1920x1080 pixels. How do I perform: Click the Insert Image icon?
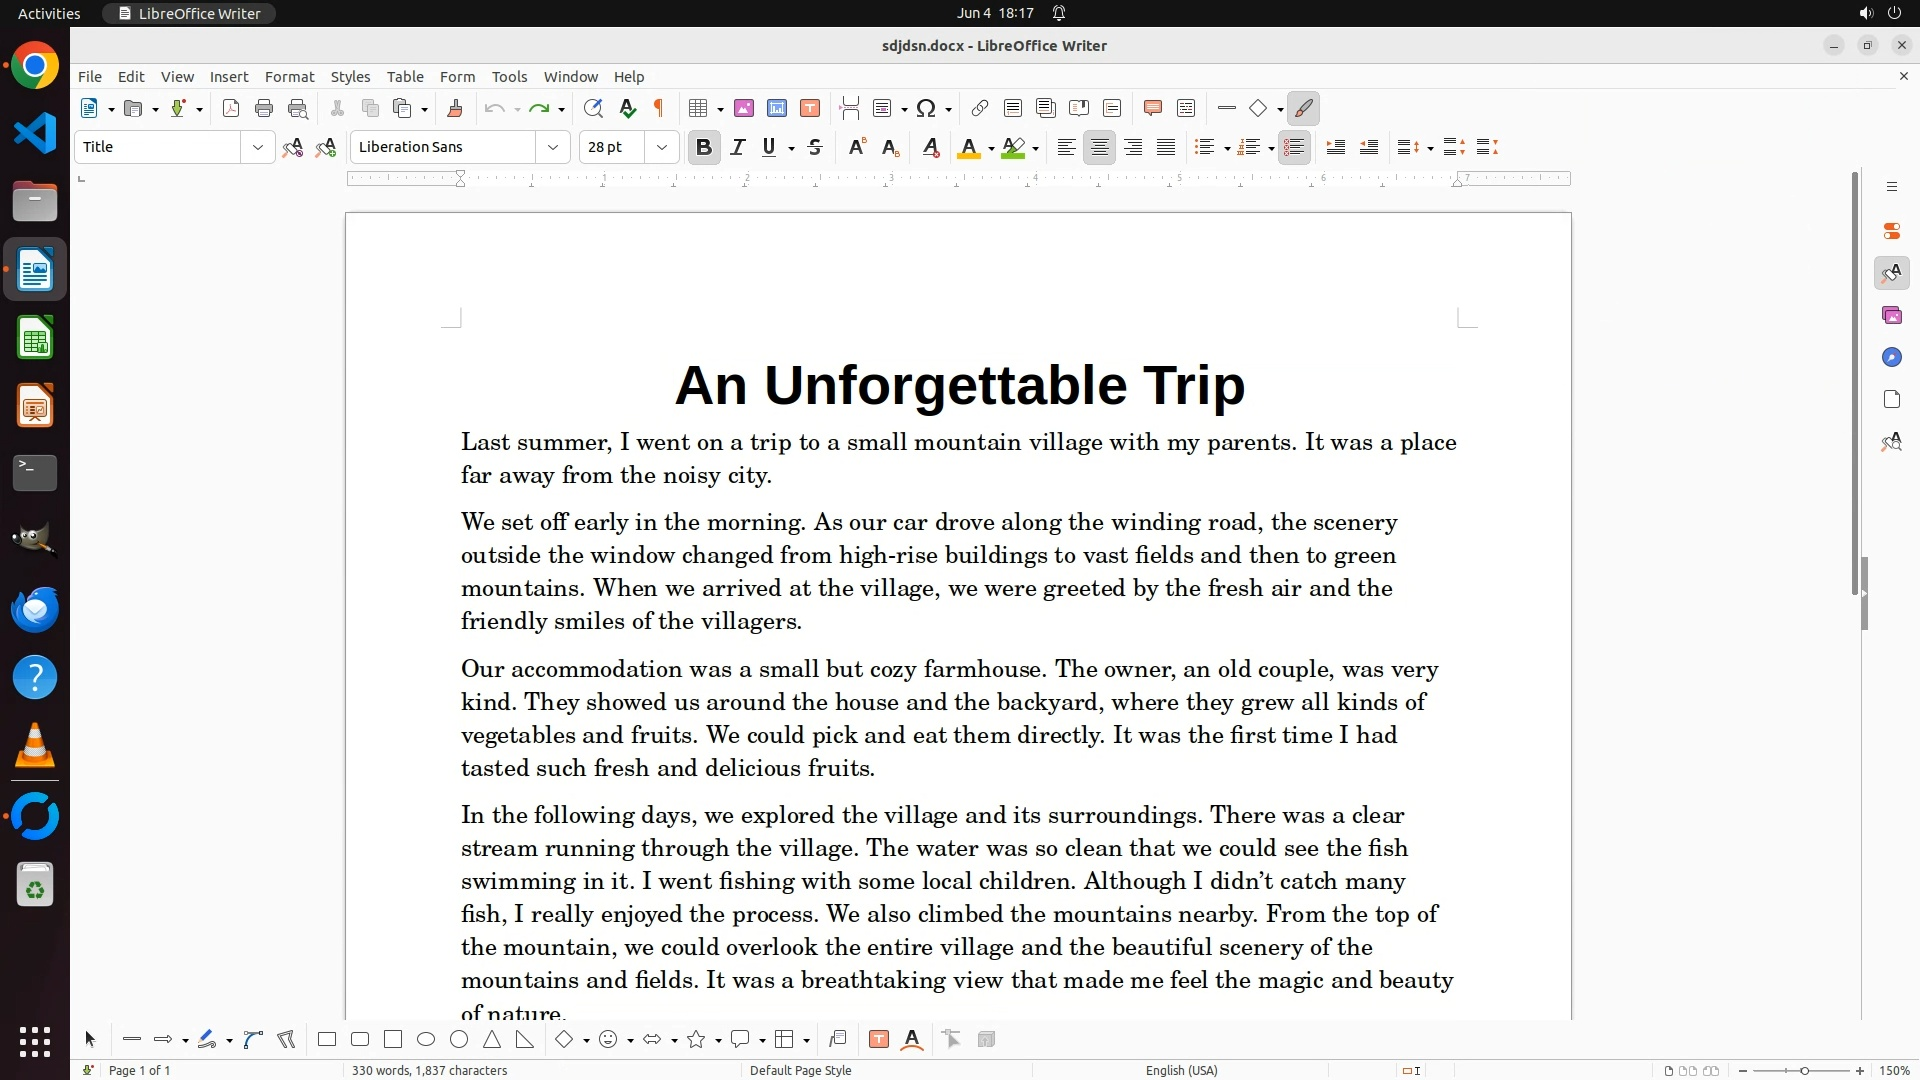(x=744, y=109)
